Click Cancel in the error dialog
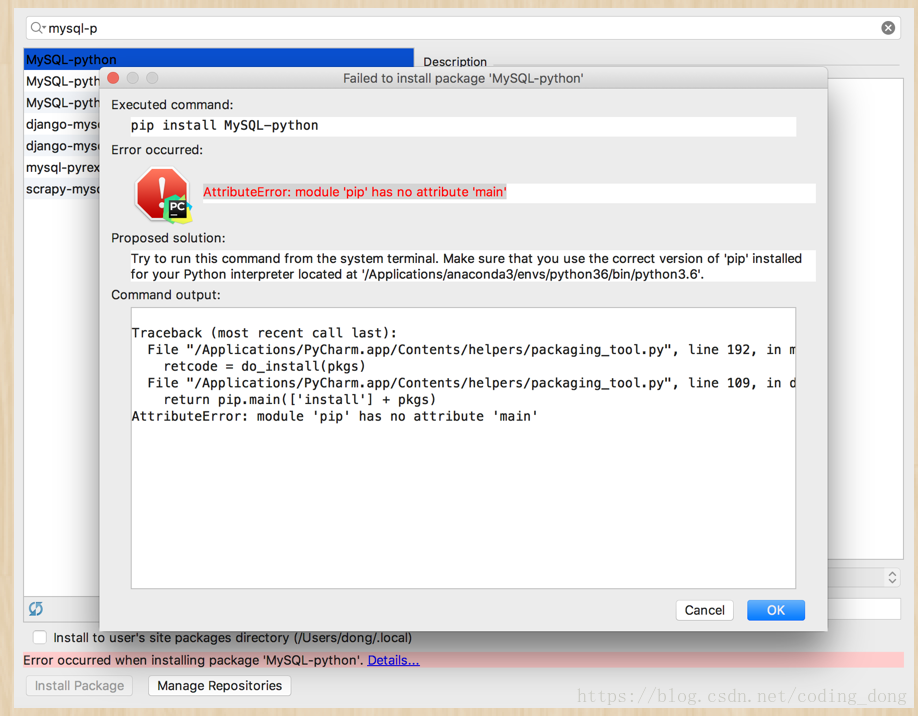Screen dimensions: 918x716 (x=704, y=610)
